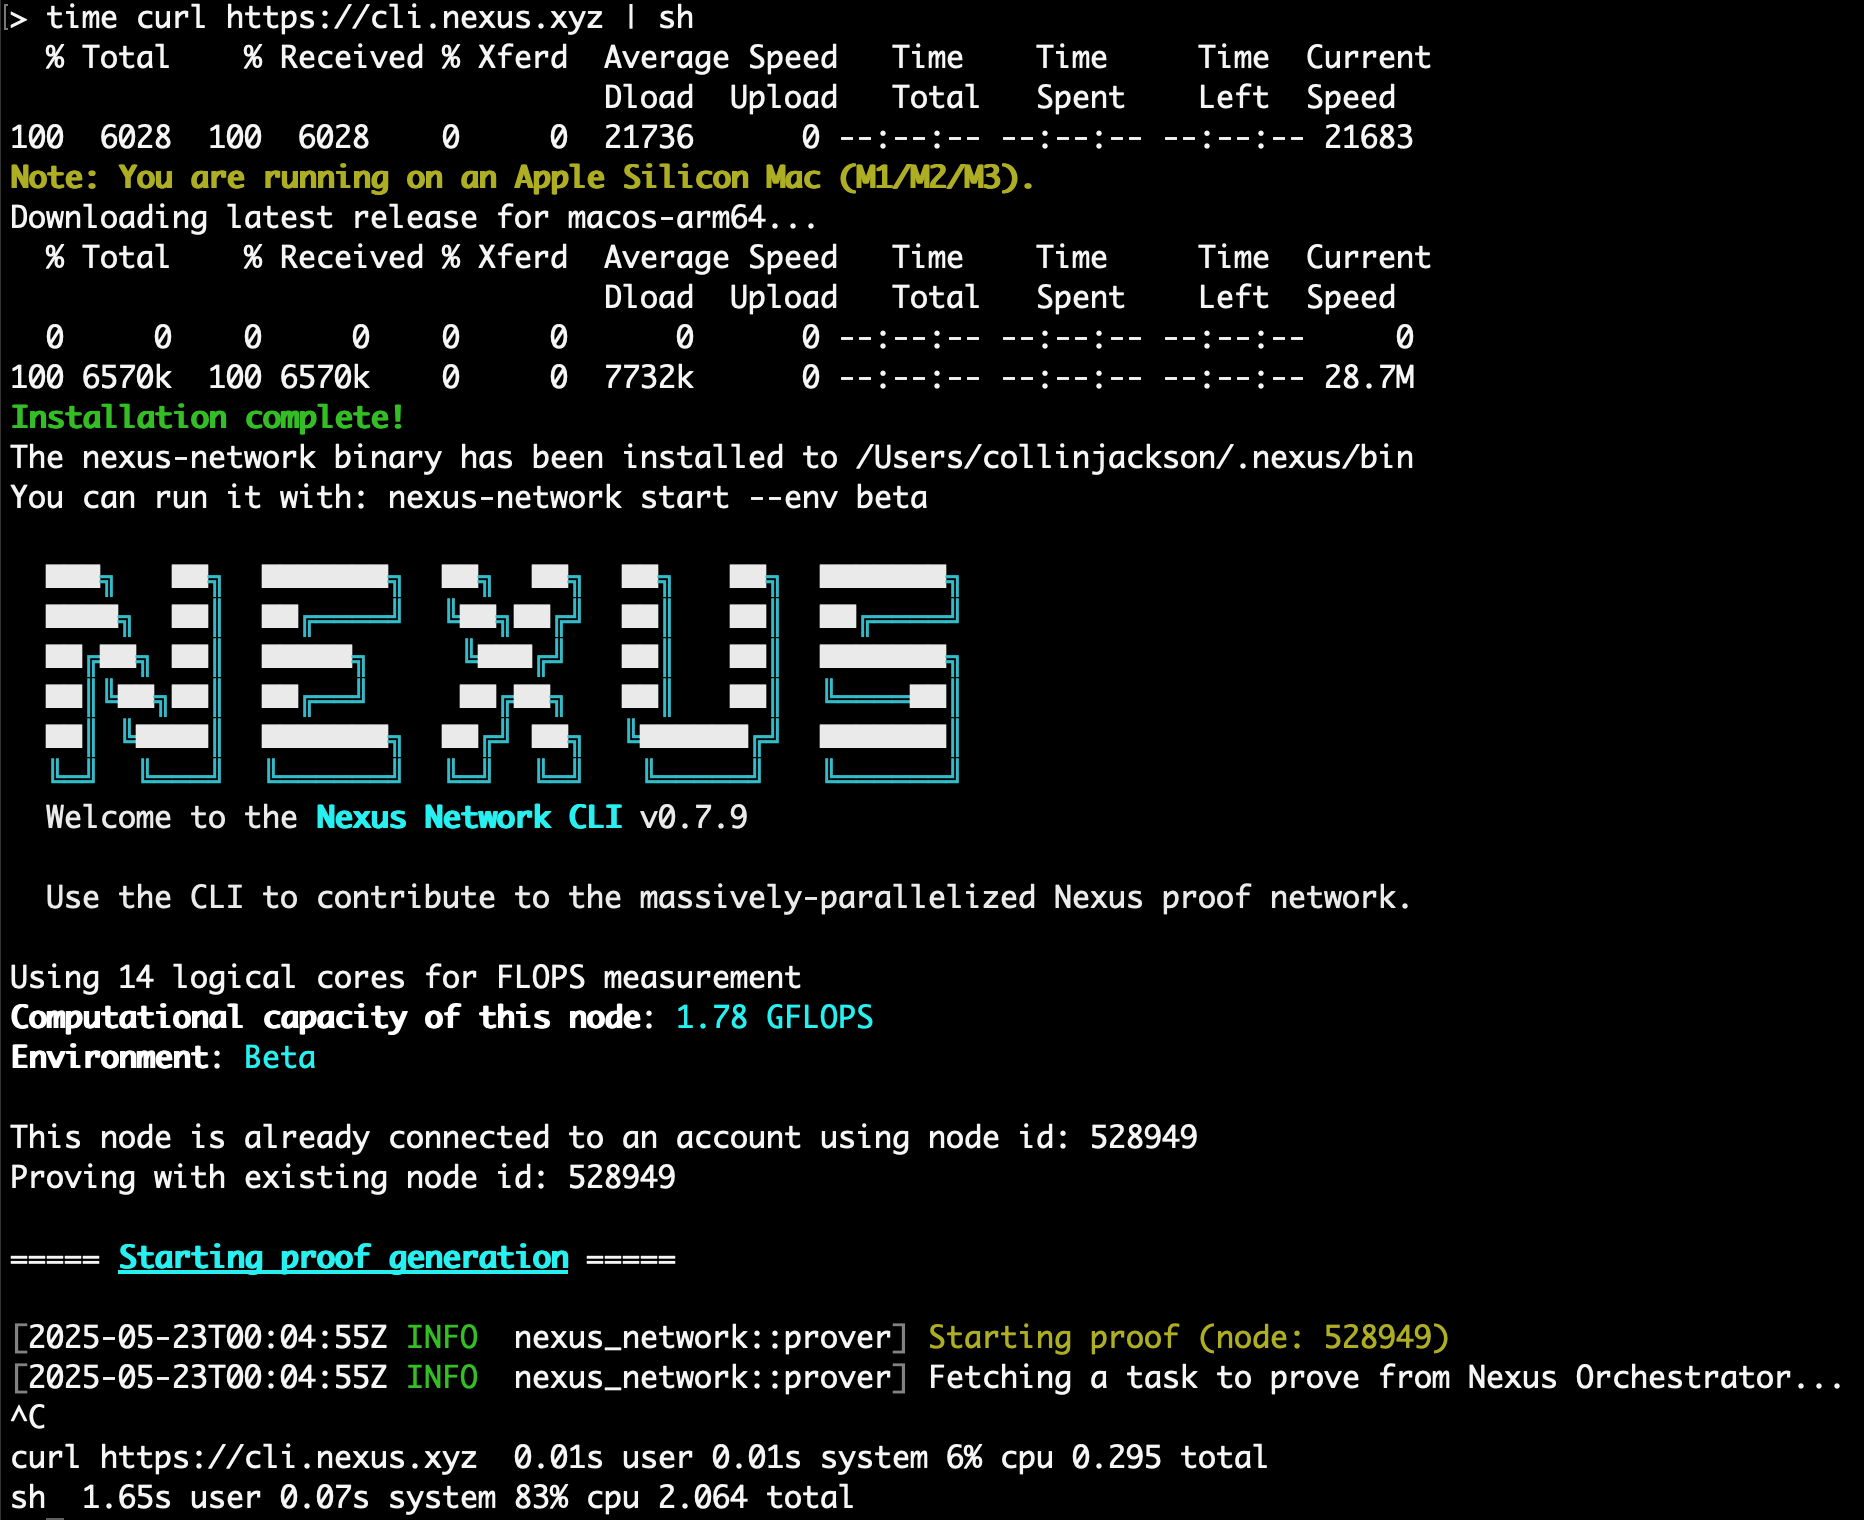Click the green 'Installation complete!' message
Image resolution: width=1864 pixels, height=1520 pixels.
[x=207, y=417]
